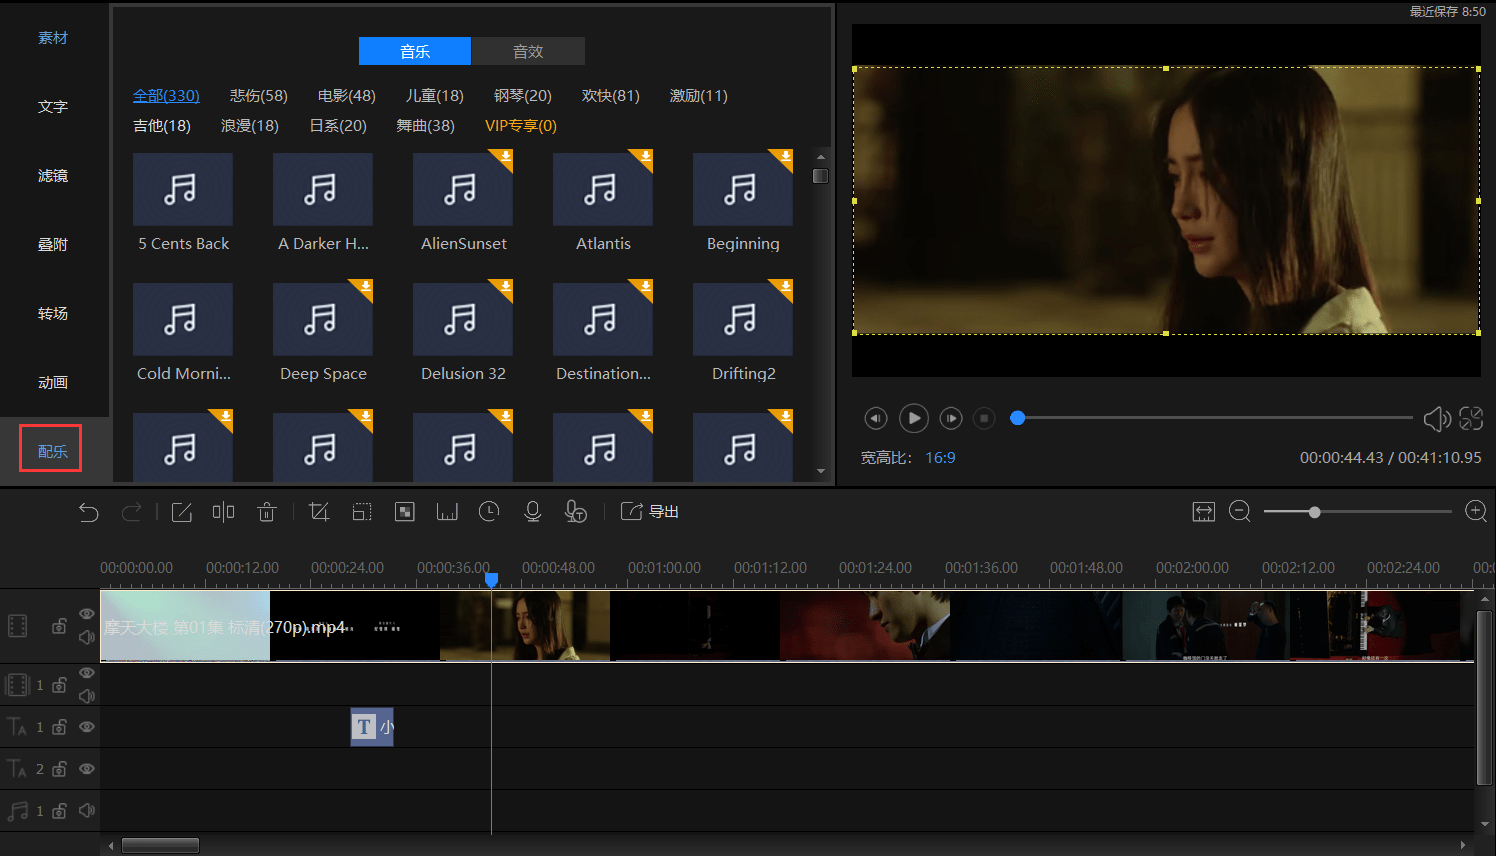Select the Atlantis music thumbnail
This screenshot has width=1496, height=856.
click(x=603, y=190)
